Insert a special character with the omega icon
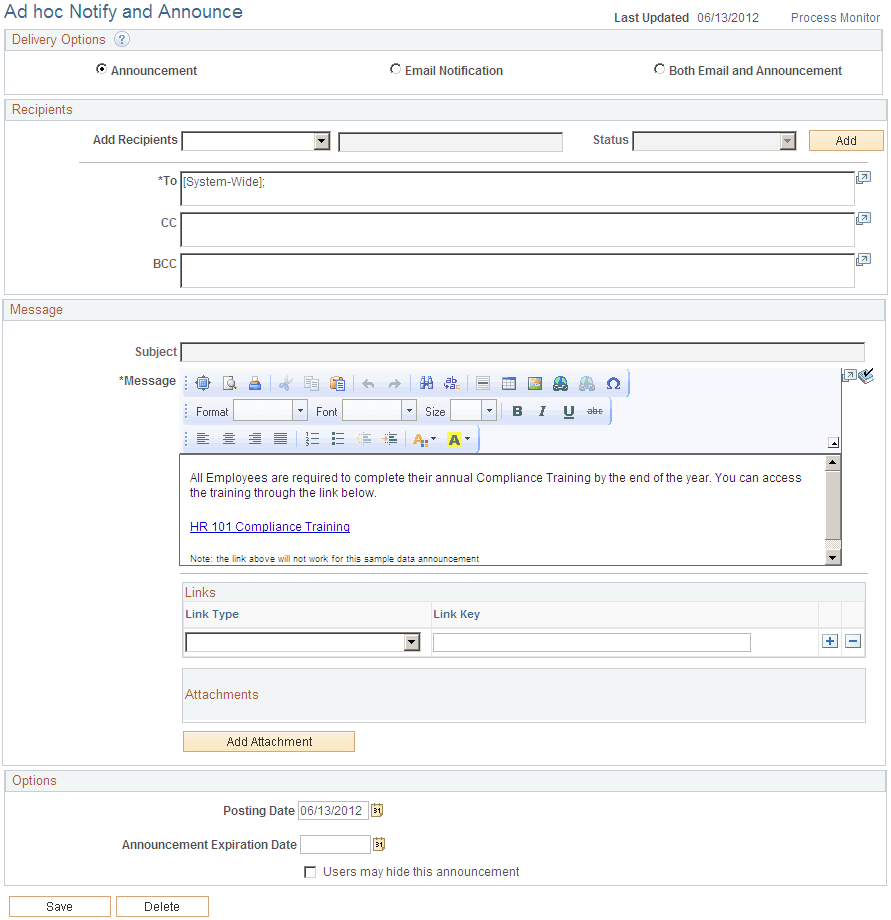 tap(613, 383)
